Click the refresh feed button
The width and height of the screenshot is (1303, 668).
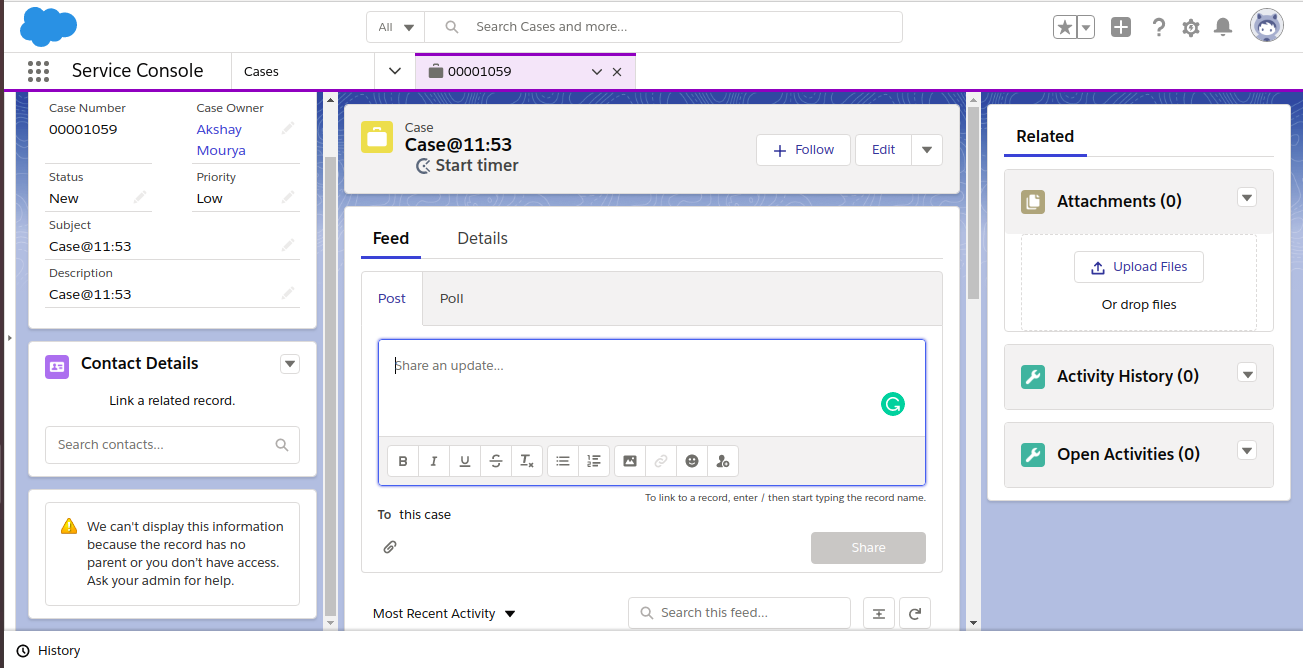915,613
